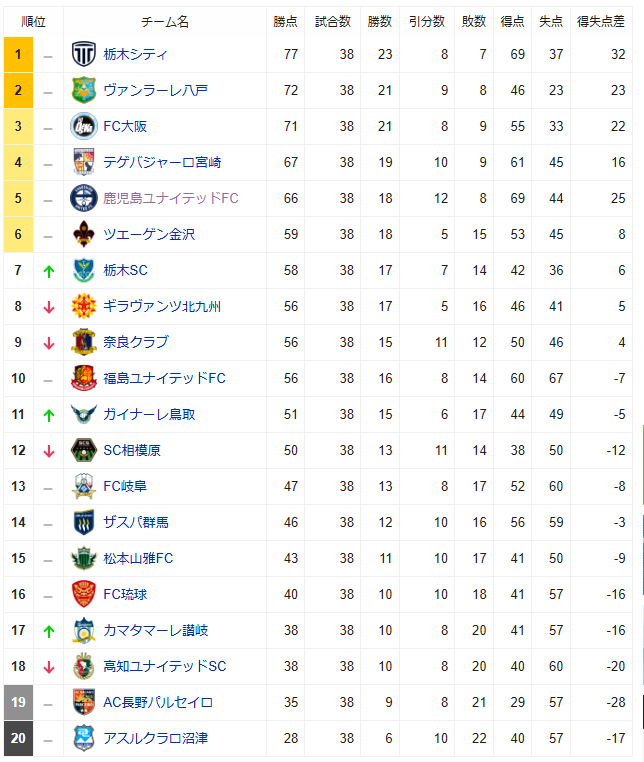
Task: Click the green up arrow beside 栃木SC
Action: pyautogui.click(x=48, y=271)
